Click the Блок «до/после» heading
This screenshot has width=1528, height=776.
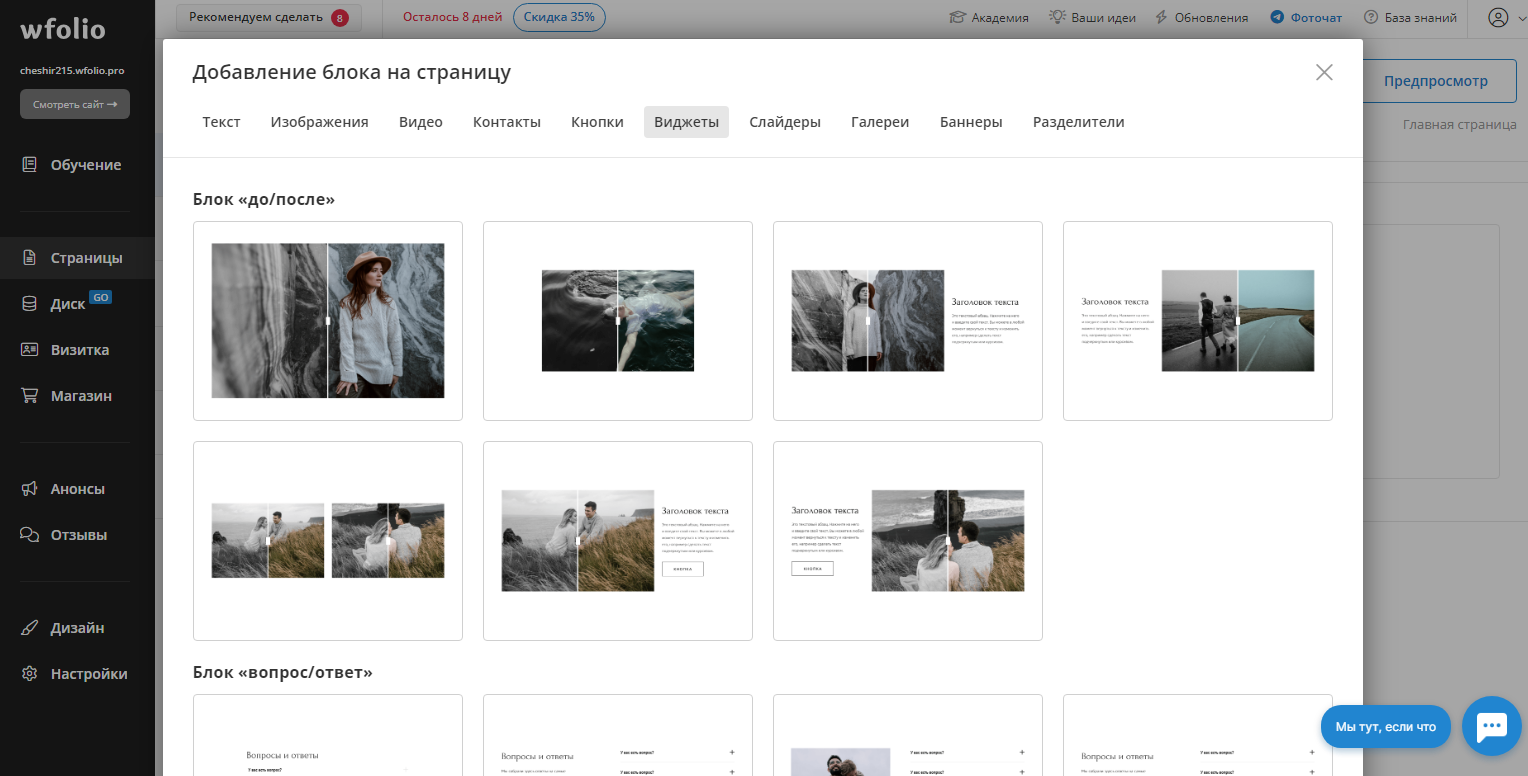click(264, 199)
